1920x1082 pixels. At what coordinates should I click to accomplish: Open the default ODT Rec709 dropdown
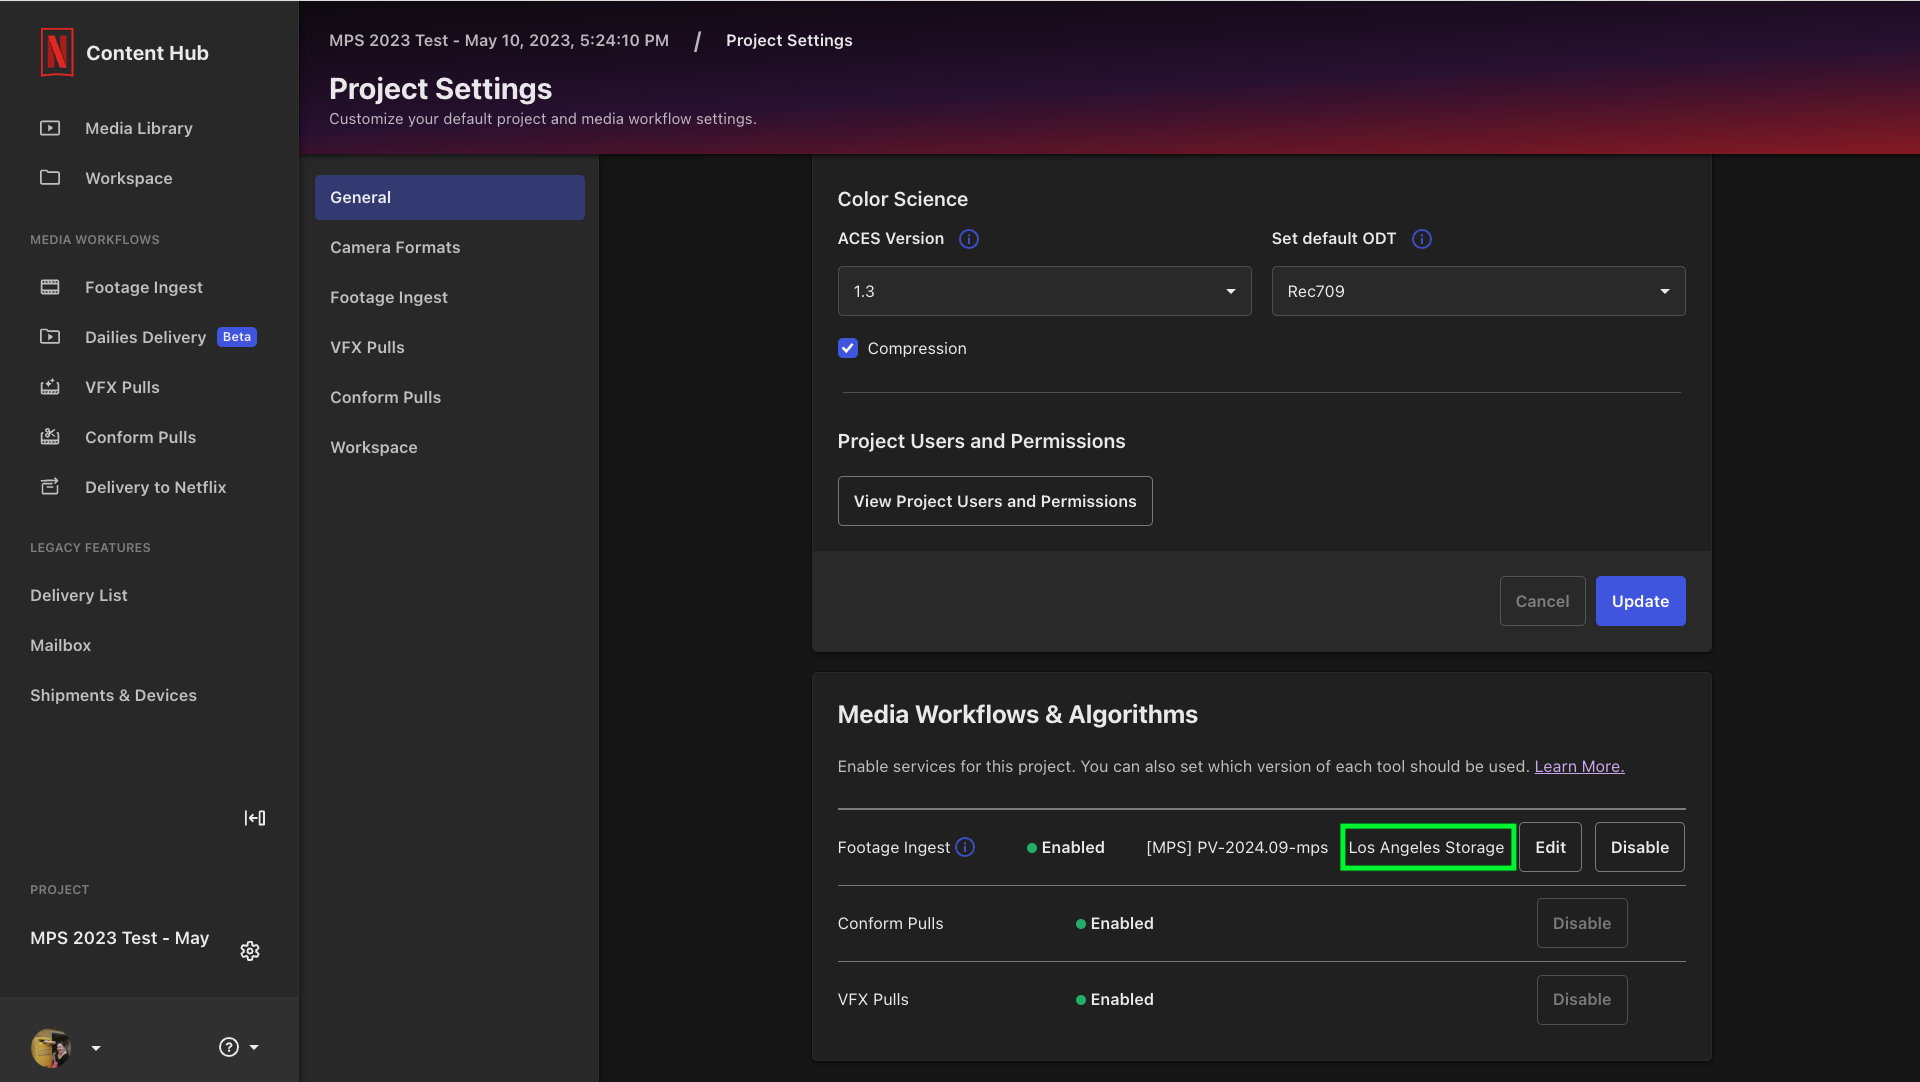(x=1478, y=291)
